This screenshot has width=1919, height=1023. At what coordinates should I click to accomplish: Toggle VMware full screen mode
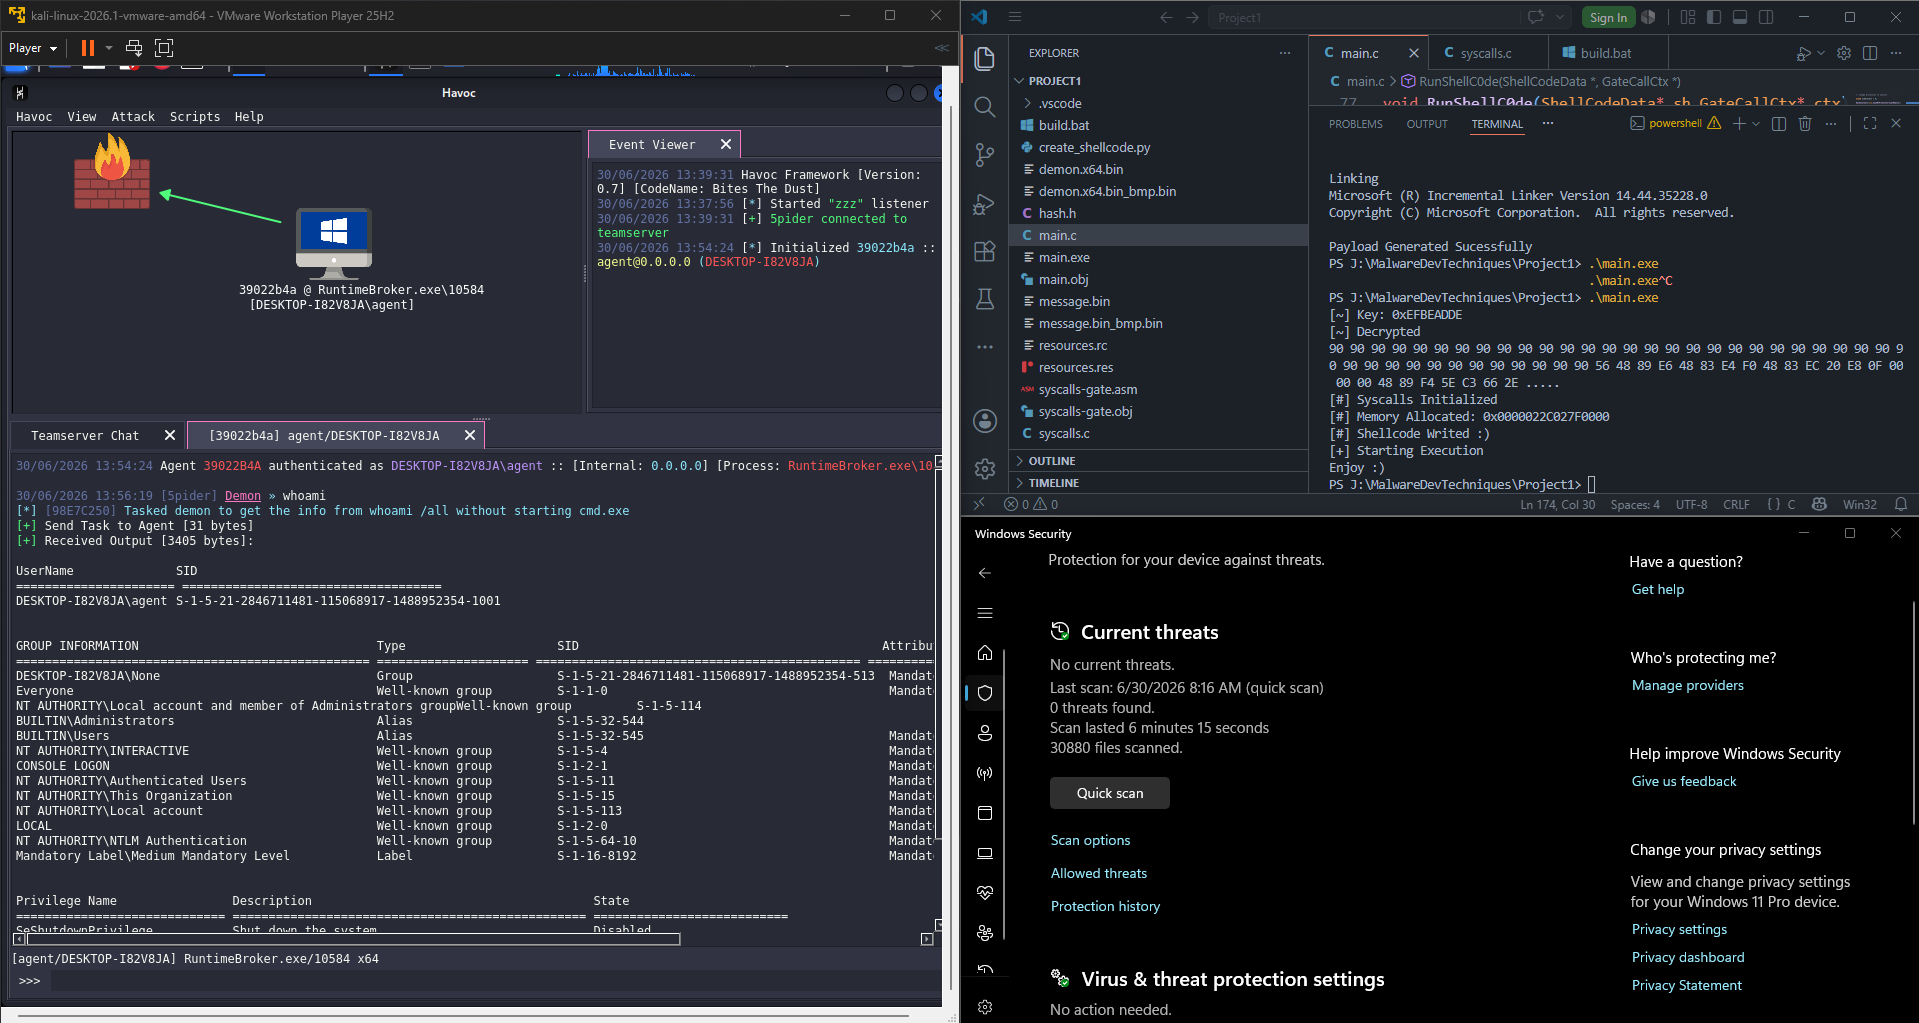(x=165, y=48)
